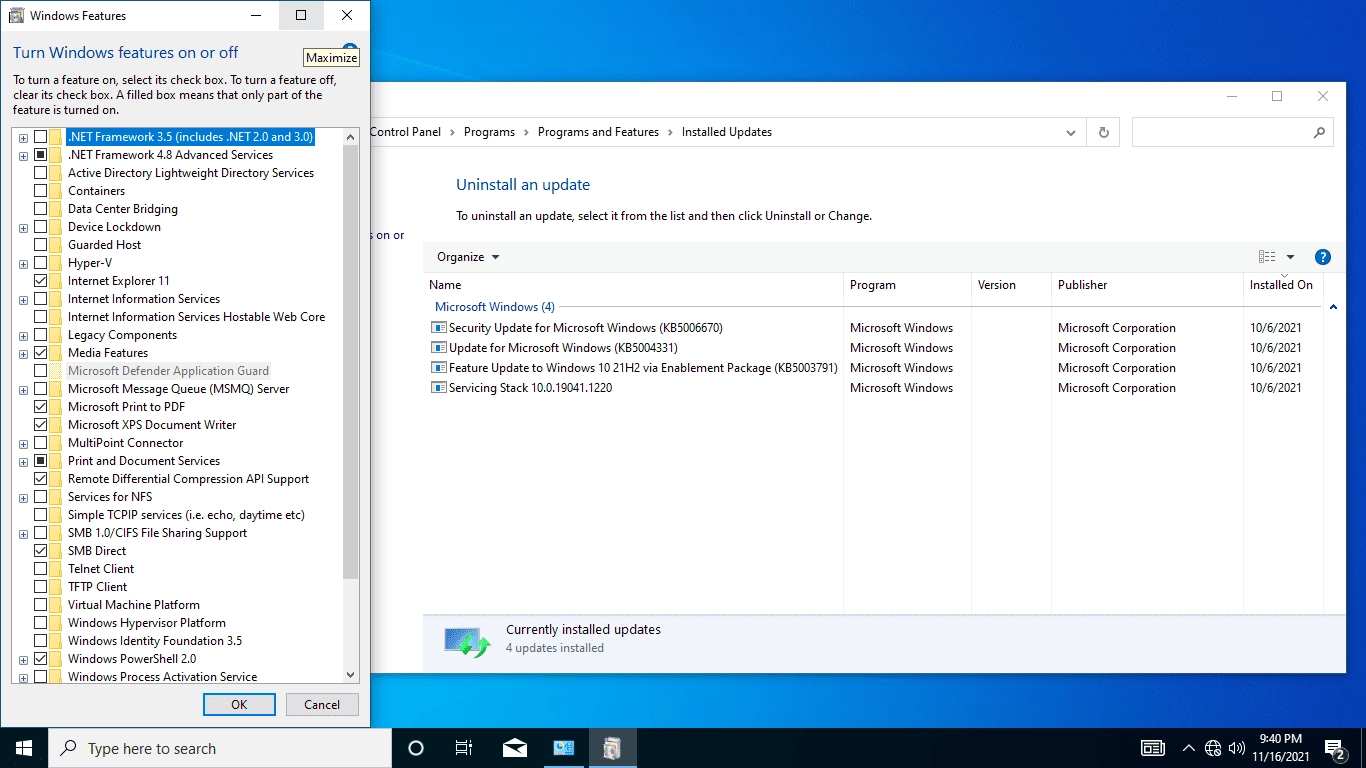Switch to Control Panel taskbar window
Image resolution: width=1366 pixels, height=768 pixels.
pyautogui.click(x=564, y=748)
